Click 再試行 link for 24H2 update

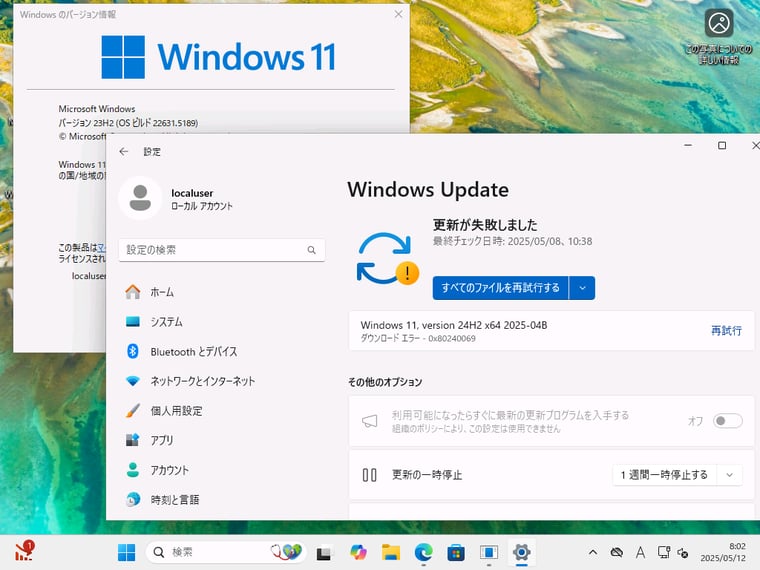pyautogui.click(x=726, y=331)
